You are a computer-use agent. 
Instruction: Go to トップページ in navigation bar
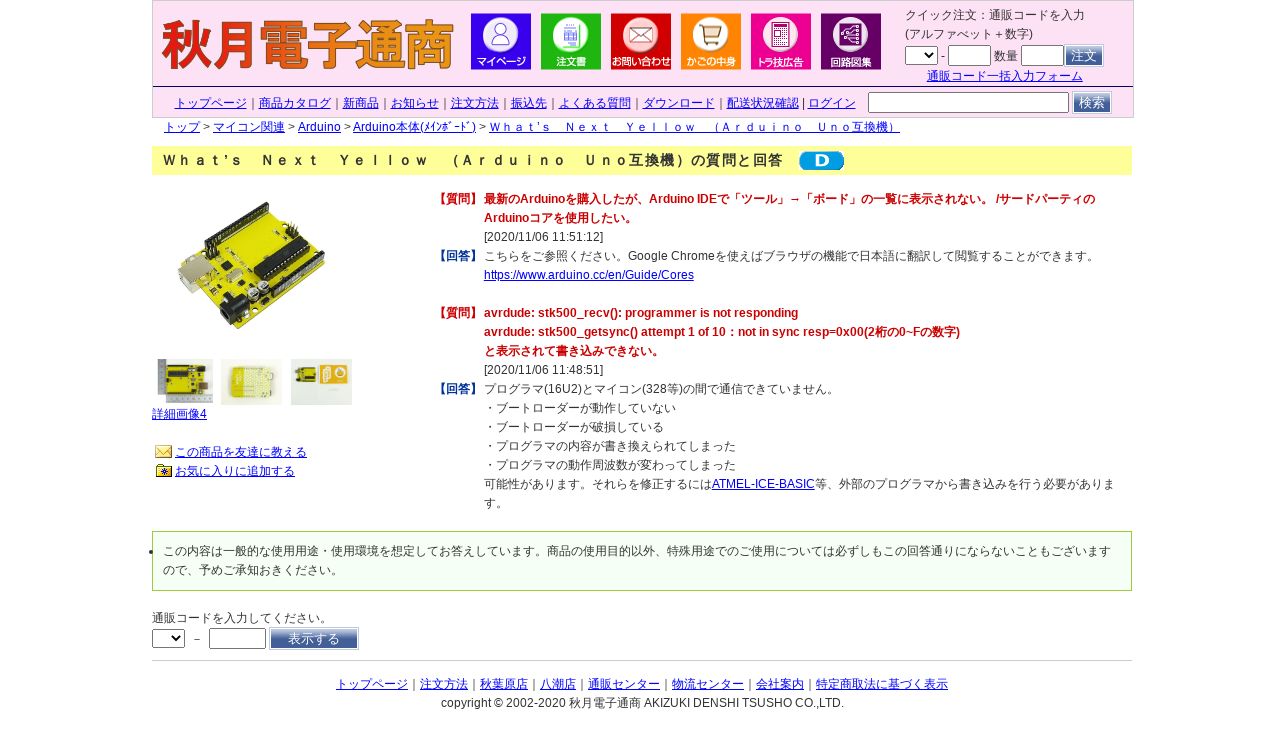pyautogui.click(x=210, y=103)
